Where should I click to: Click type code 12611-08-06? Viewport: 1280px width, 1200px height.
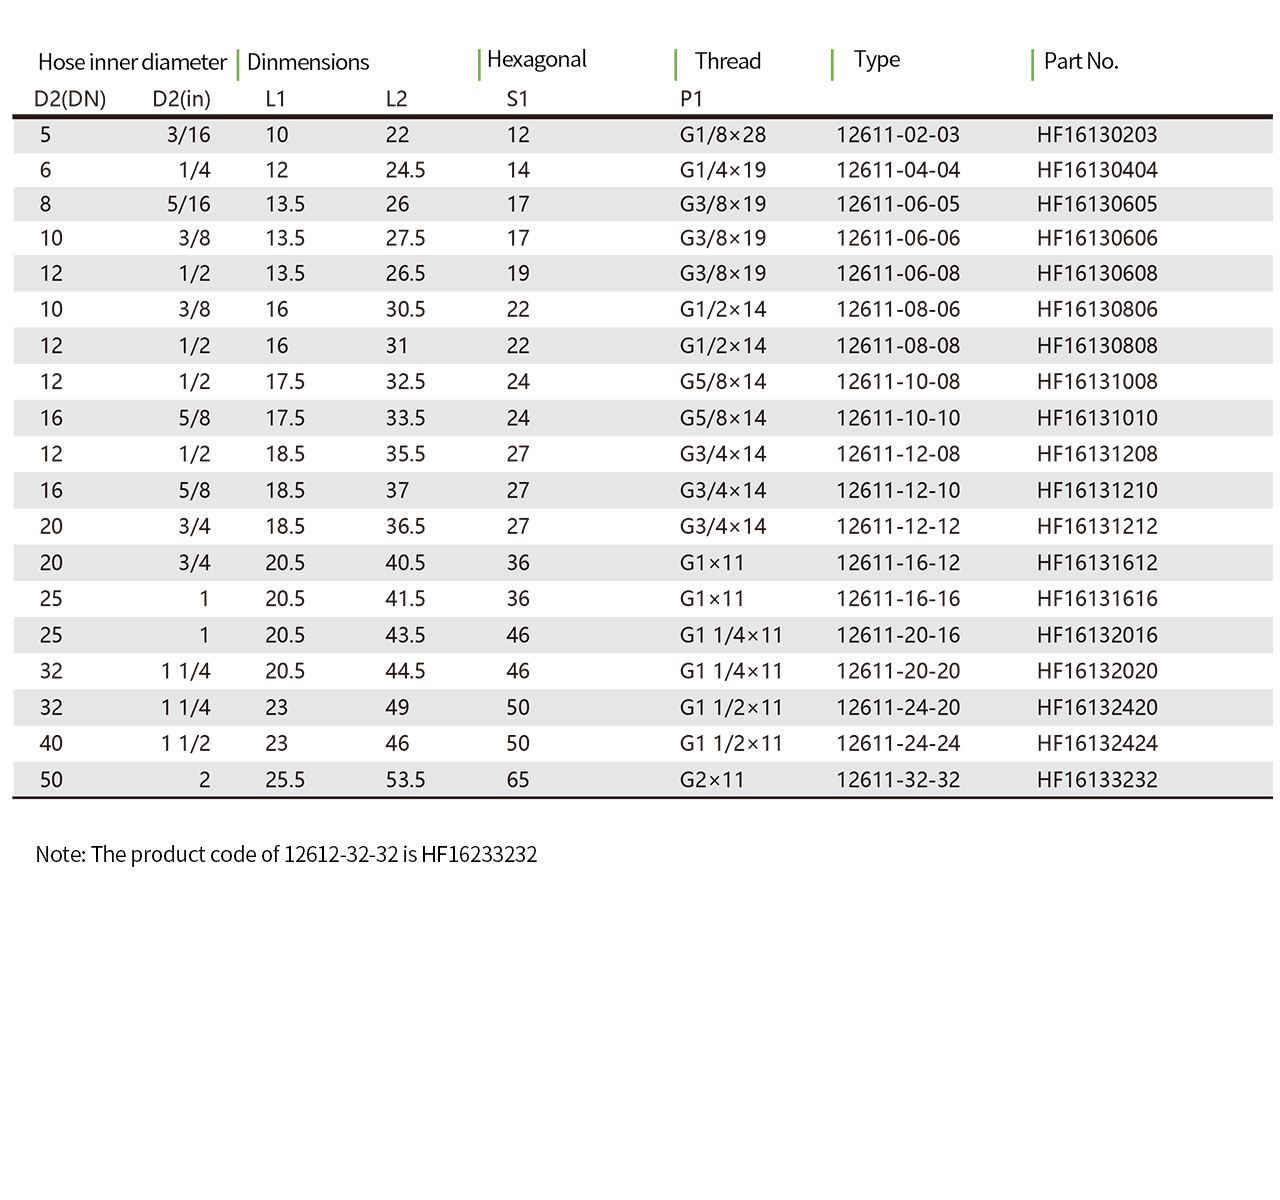(898, 309)
